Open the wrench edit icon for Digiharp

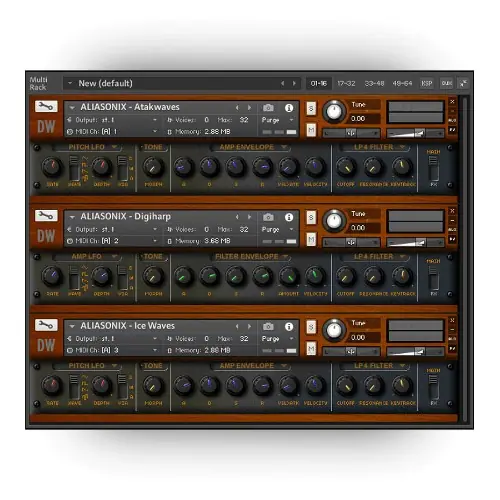(46, 216)
